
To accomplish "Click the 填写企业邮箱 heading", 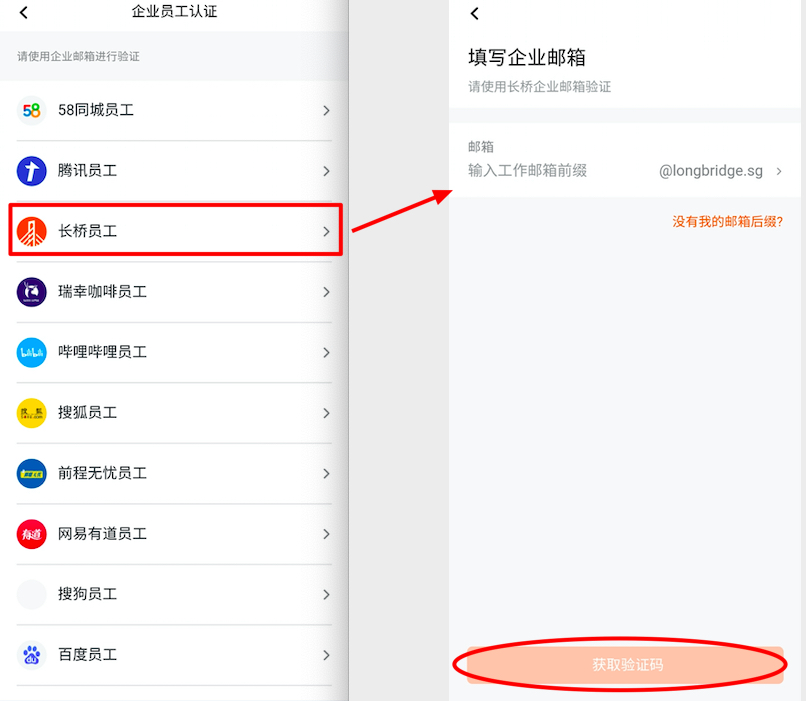I will point(527,57).
